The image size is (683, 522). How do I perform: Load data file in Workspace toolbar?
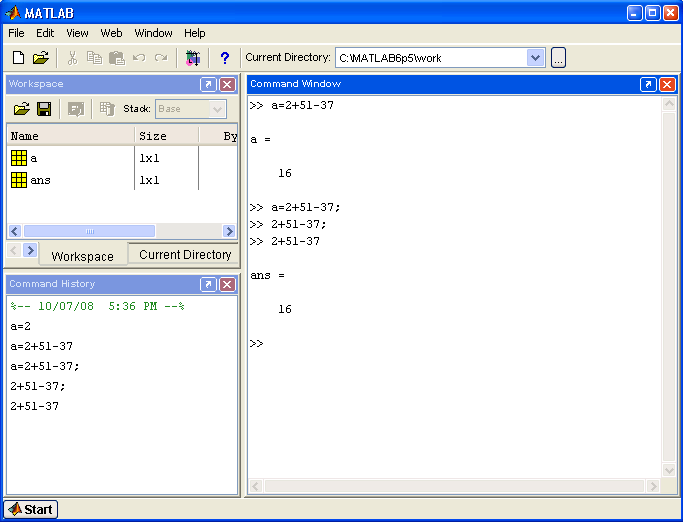[22, 108]
